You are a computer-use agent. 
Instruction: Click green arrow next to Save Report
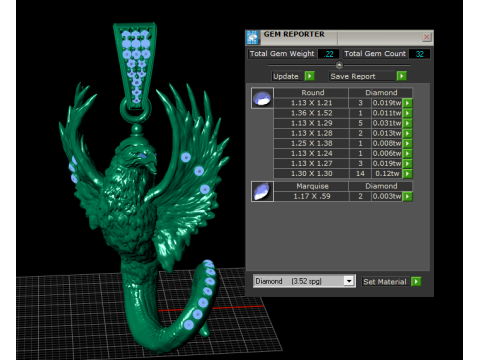tap(402, 76)
